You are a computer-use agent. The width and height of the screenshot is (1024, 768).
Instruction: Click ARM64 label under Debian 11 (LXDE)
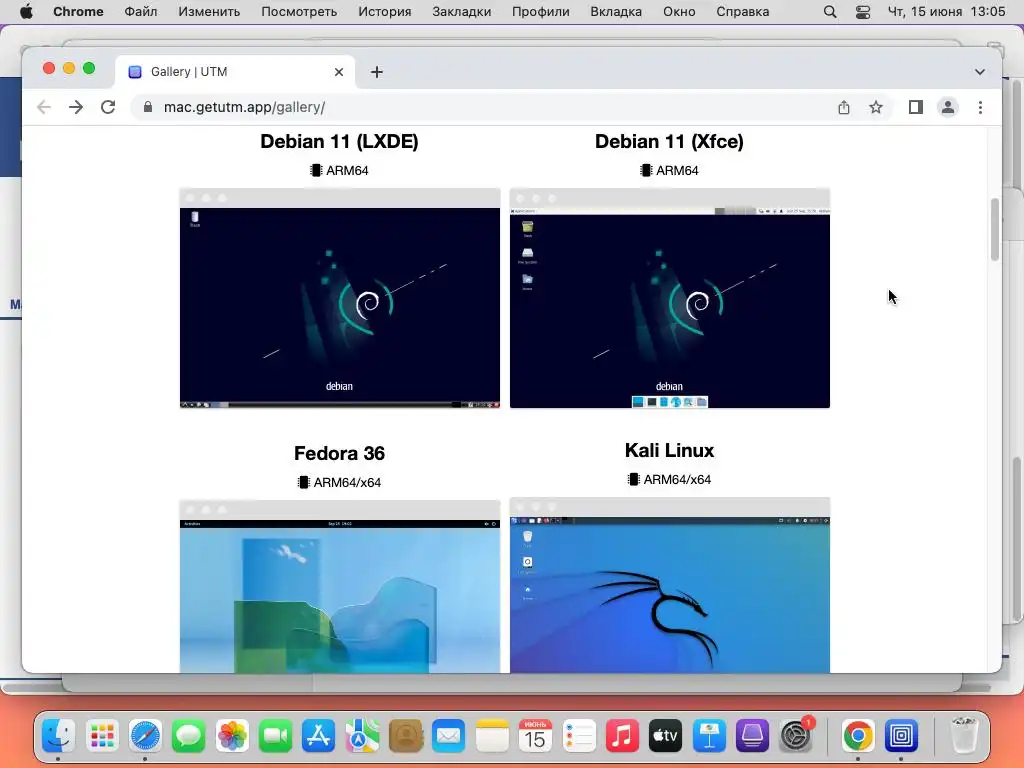click(x=340, y=170)
